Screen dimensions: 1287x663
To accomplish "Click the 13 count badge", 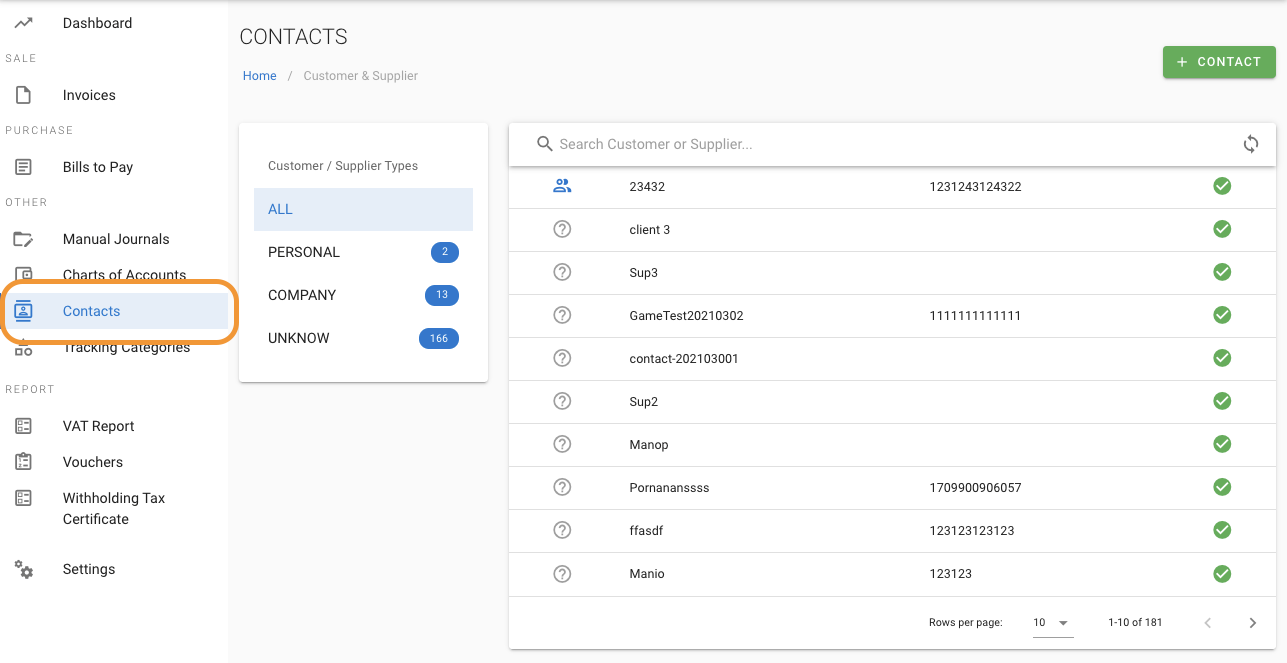I will coord(441,295).
